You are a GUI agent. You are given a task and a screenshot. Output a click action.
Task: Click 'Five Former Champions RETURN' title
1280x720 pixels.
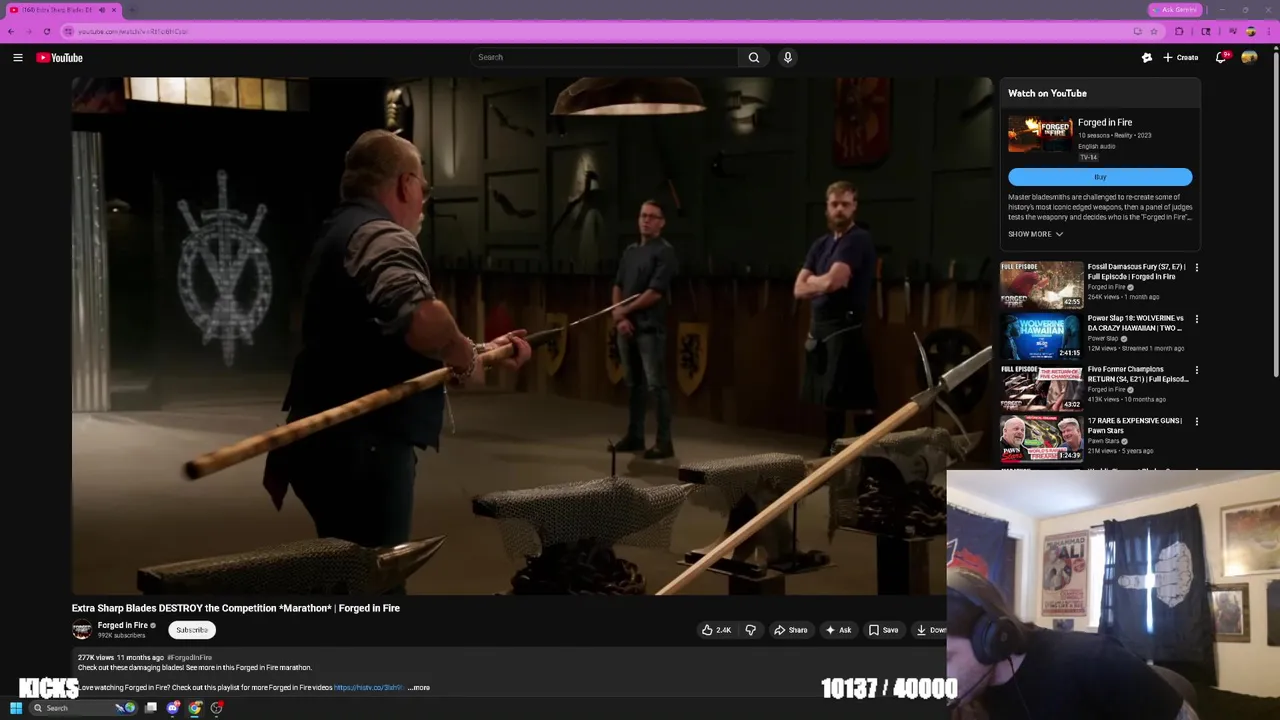point(1138,374)
